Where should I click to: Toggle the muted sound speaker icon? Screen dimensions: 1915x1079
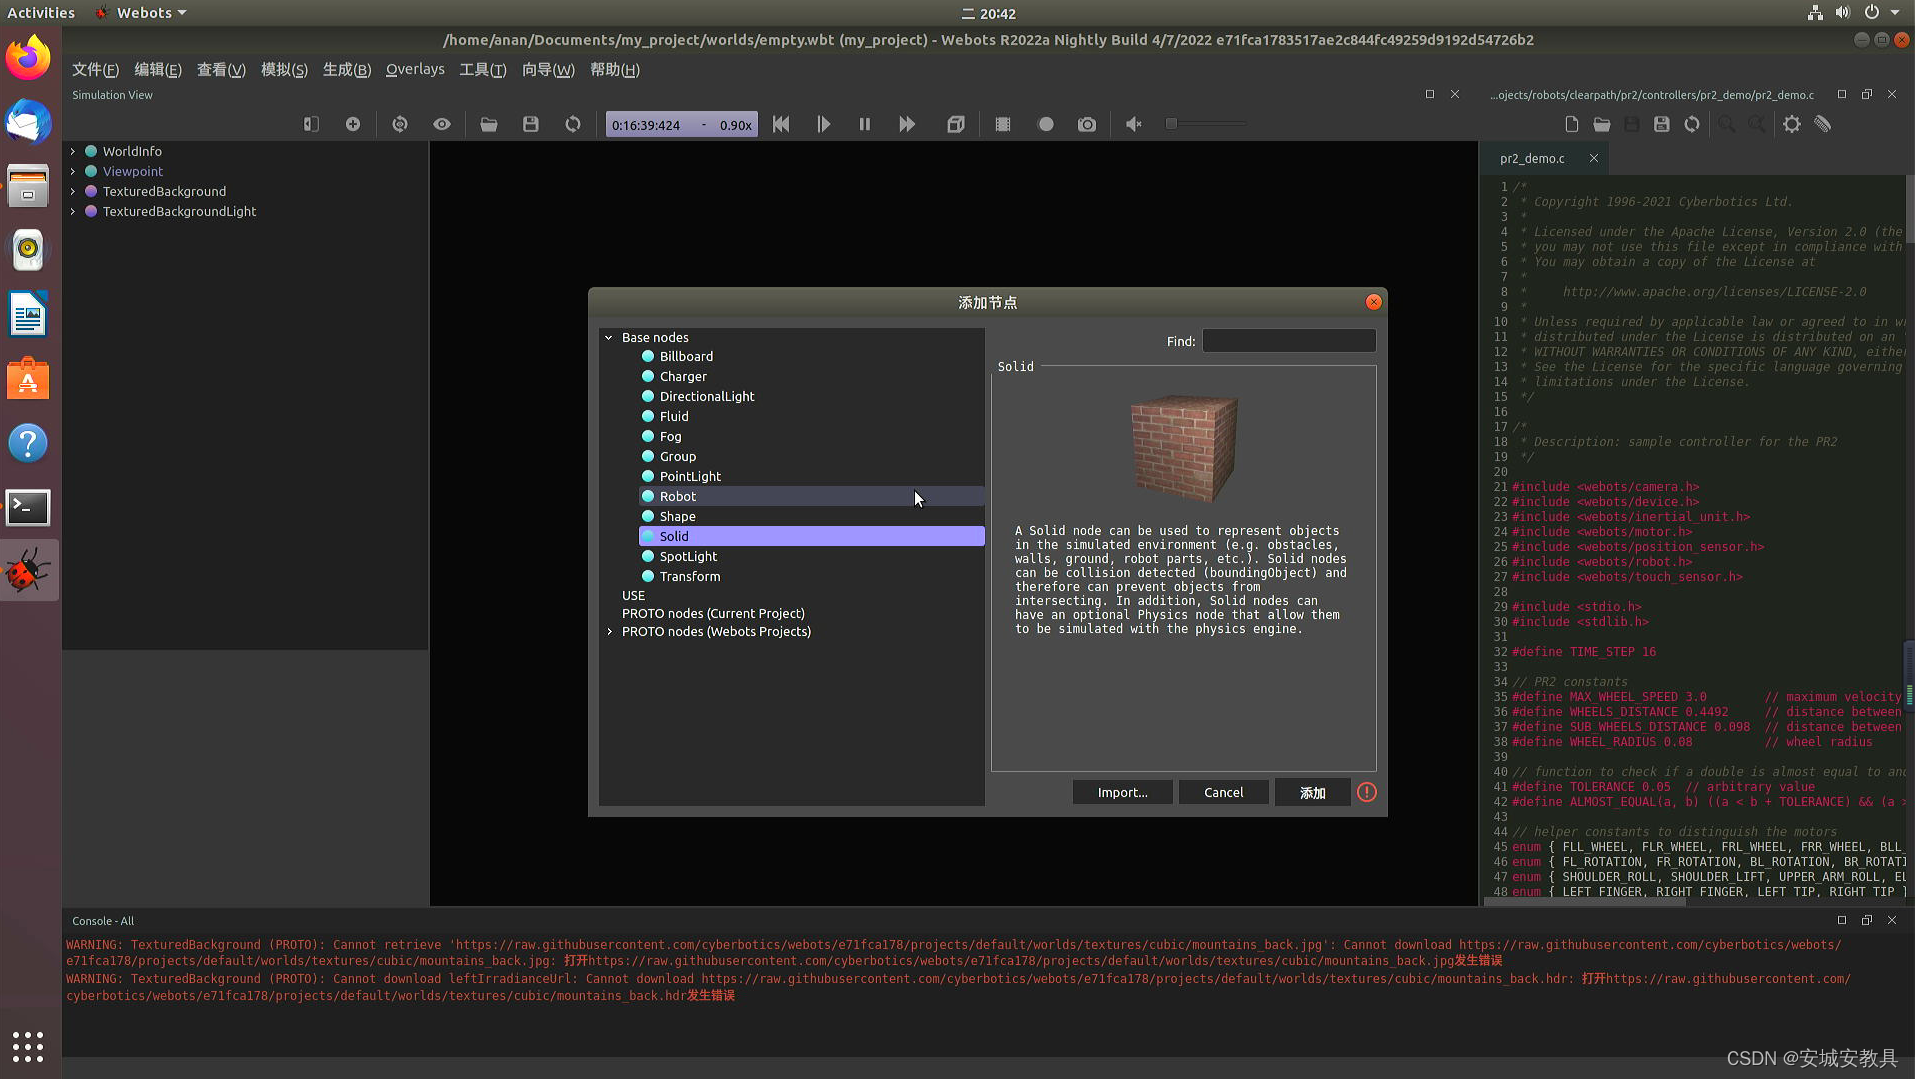coord(1134,124)
